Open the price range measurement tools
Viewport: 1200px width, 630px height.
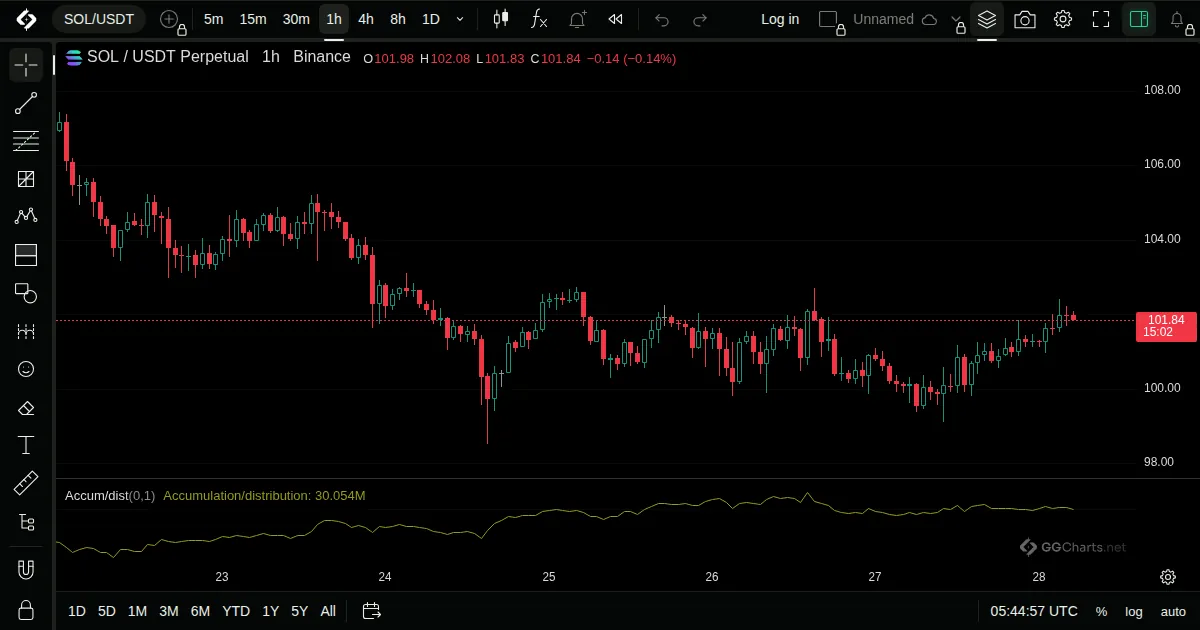[x=26, y=331]
